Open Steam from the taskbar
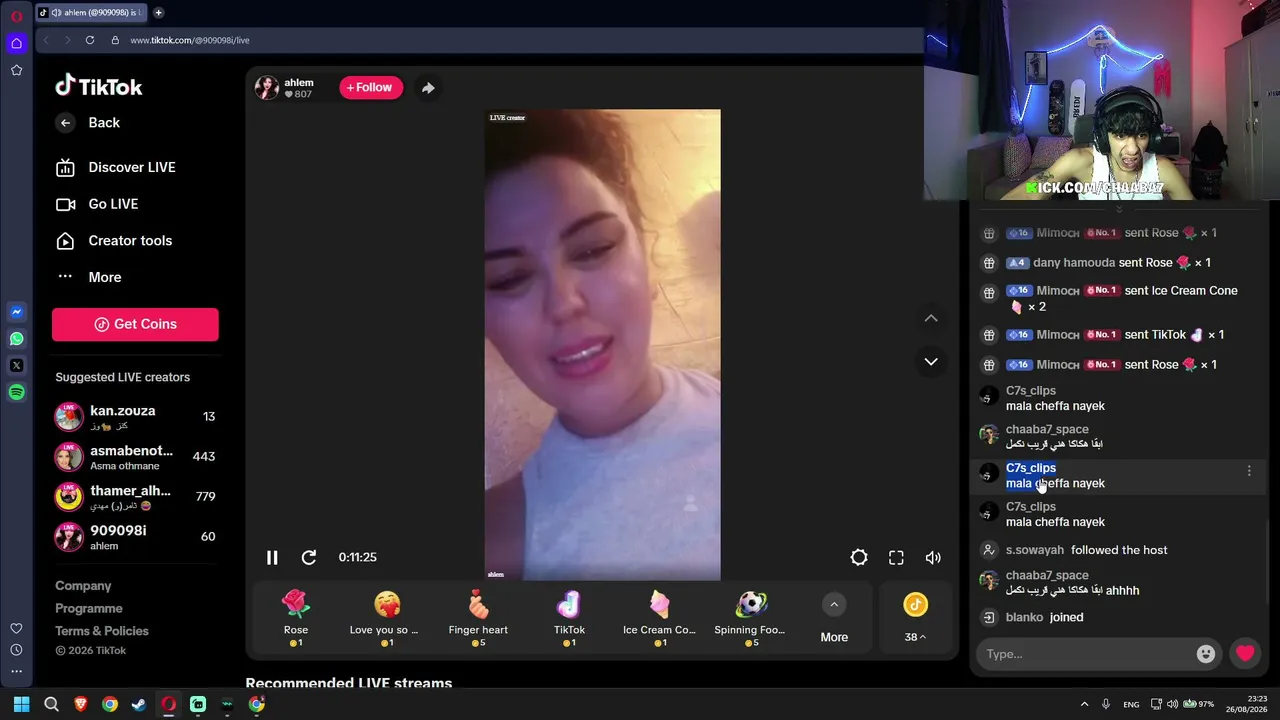The height and width of the screenshot is (720, 1280). [x=139, y=704]
